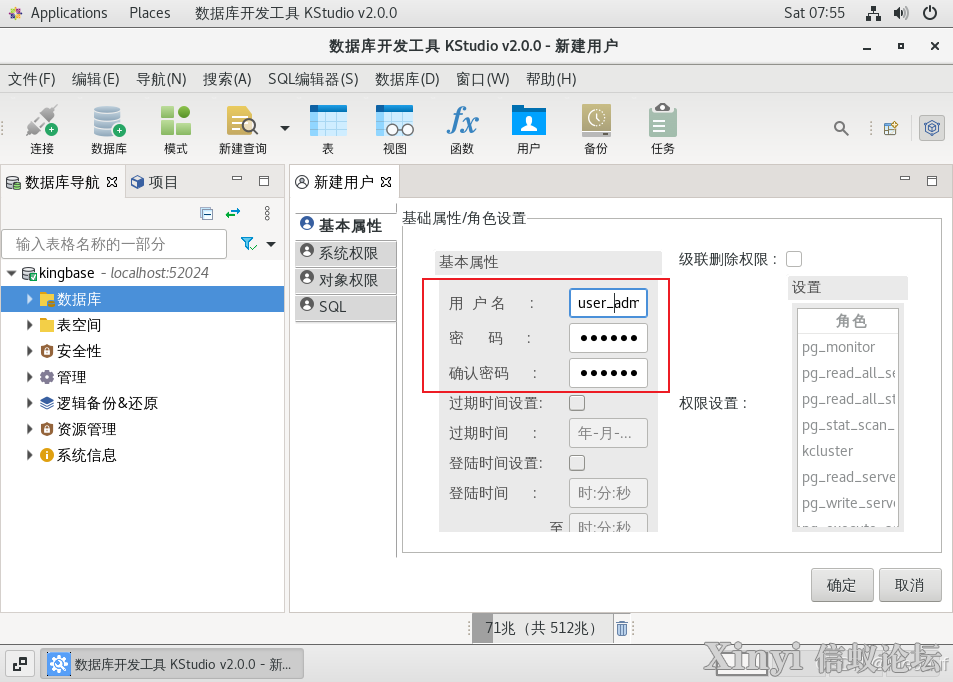953x682 pixels.
Task: Select the 系统权限 side tab
Action: click(x=346, y=253)
